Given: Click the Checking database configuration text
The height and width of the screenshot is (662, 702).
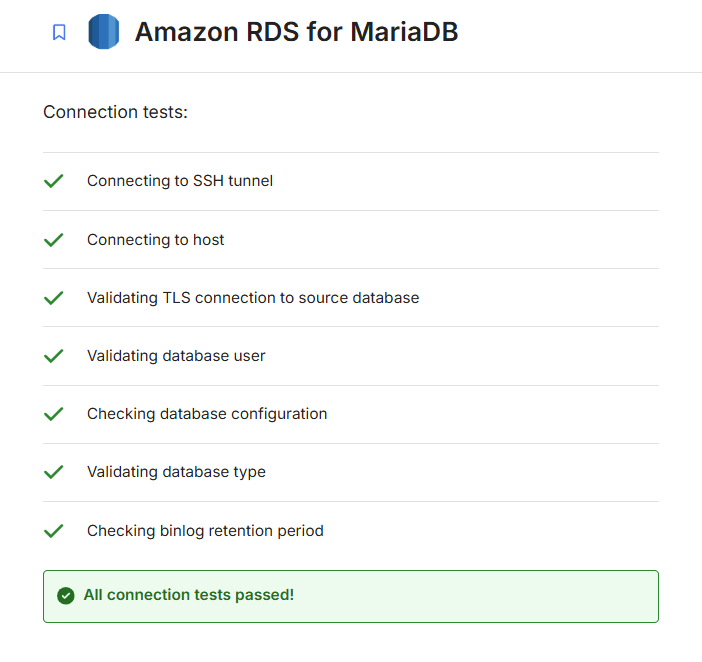Looking at the screenshot, I should (207, 414).
